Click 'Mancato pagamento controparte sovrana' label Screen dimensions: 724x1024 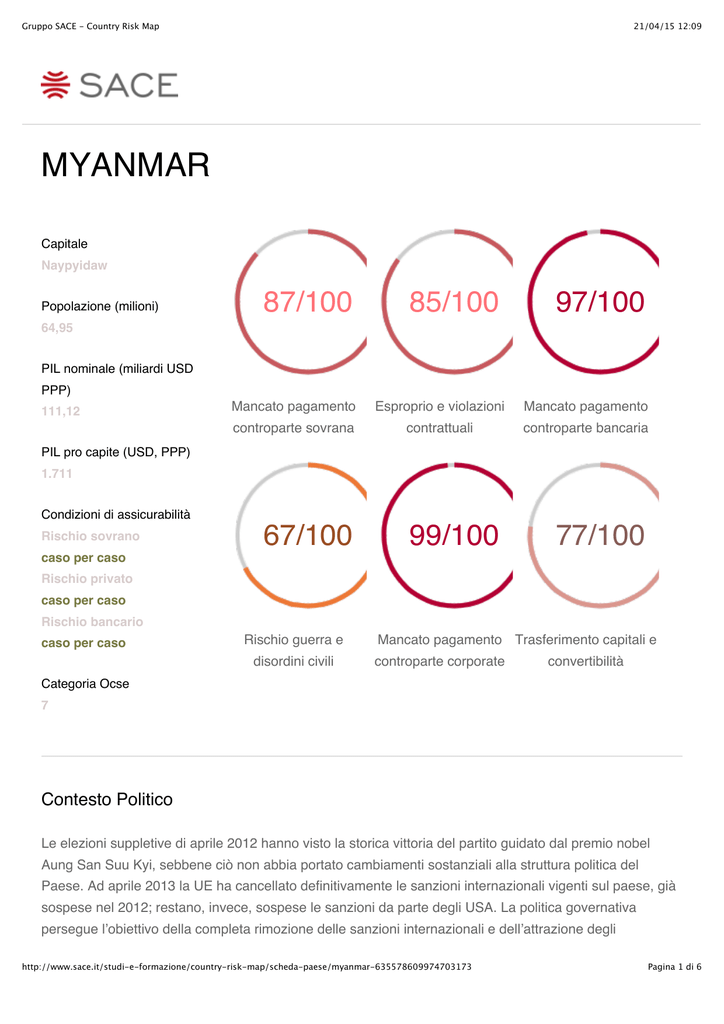[294, 417]
